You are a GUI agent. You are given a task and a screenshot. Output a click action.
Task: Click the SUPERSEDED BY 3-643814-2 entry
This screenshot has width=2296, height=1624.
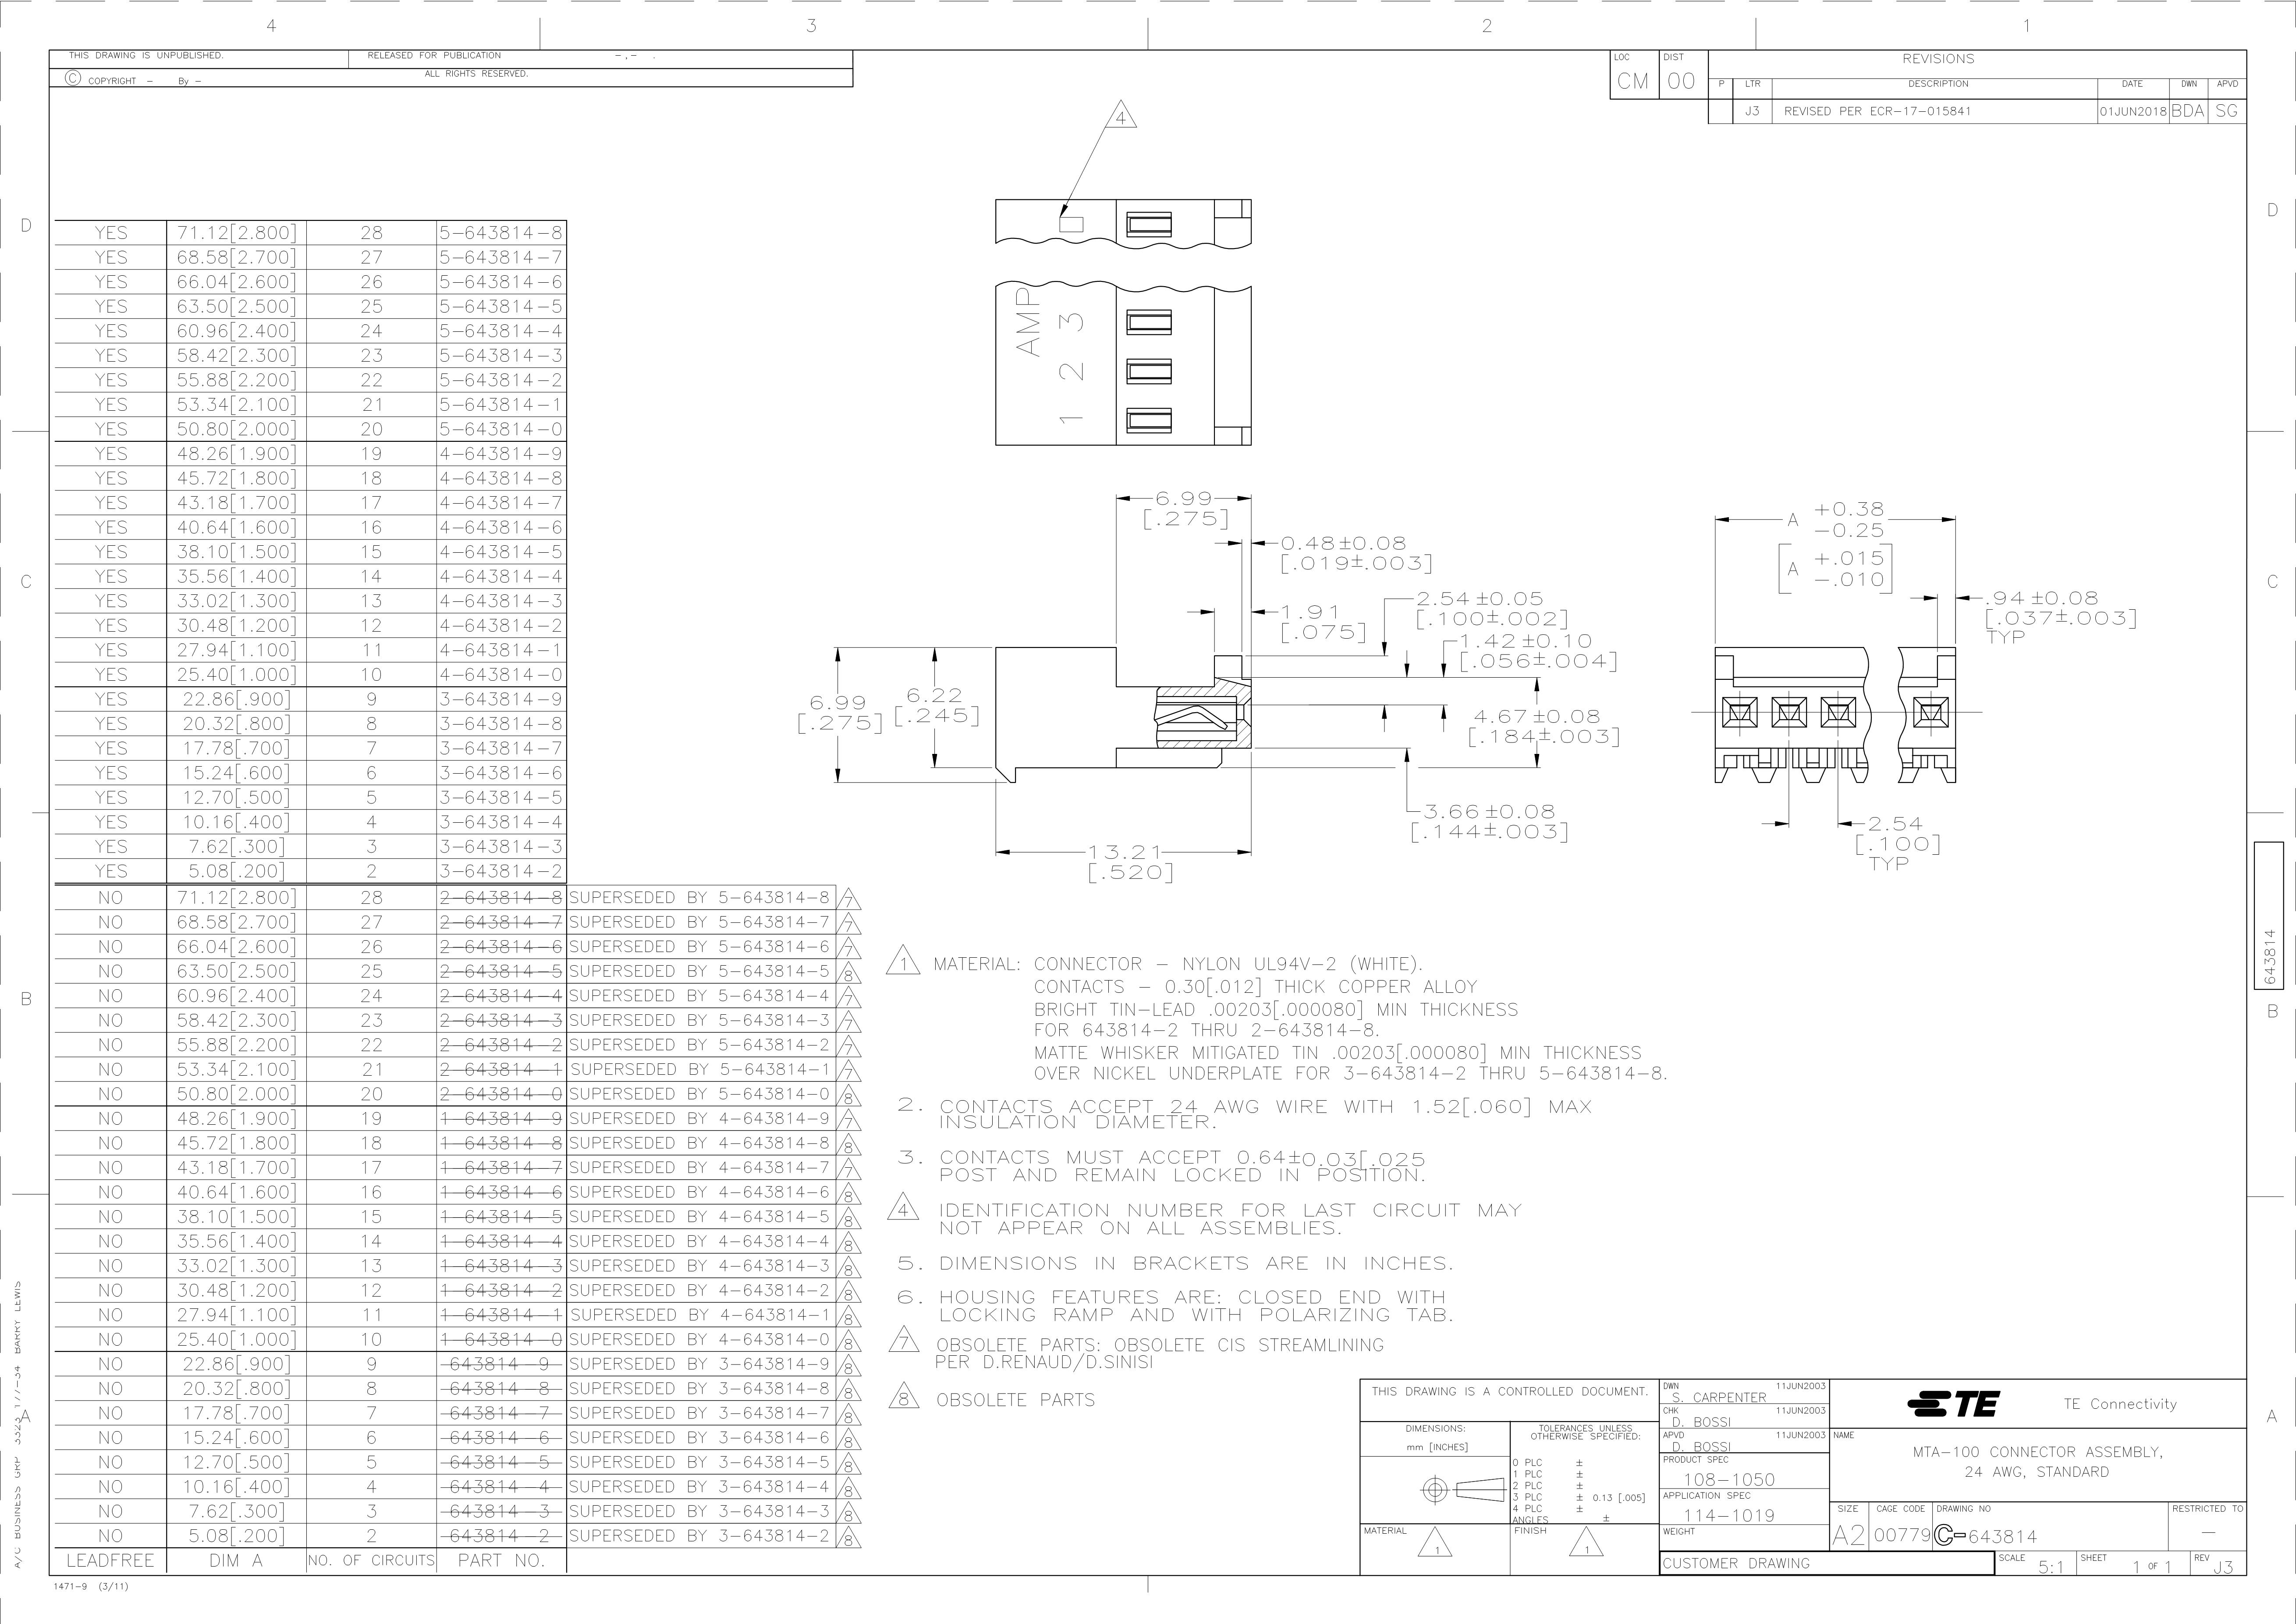click(x=699, y=1536)
